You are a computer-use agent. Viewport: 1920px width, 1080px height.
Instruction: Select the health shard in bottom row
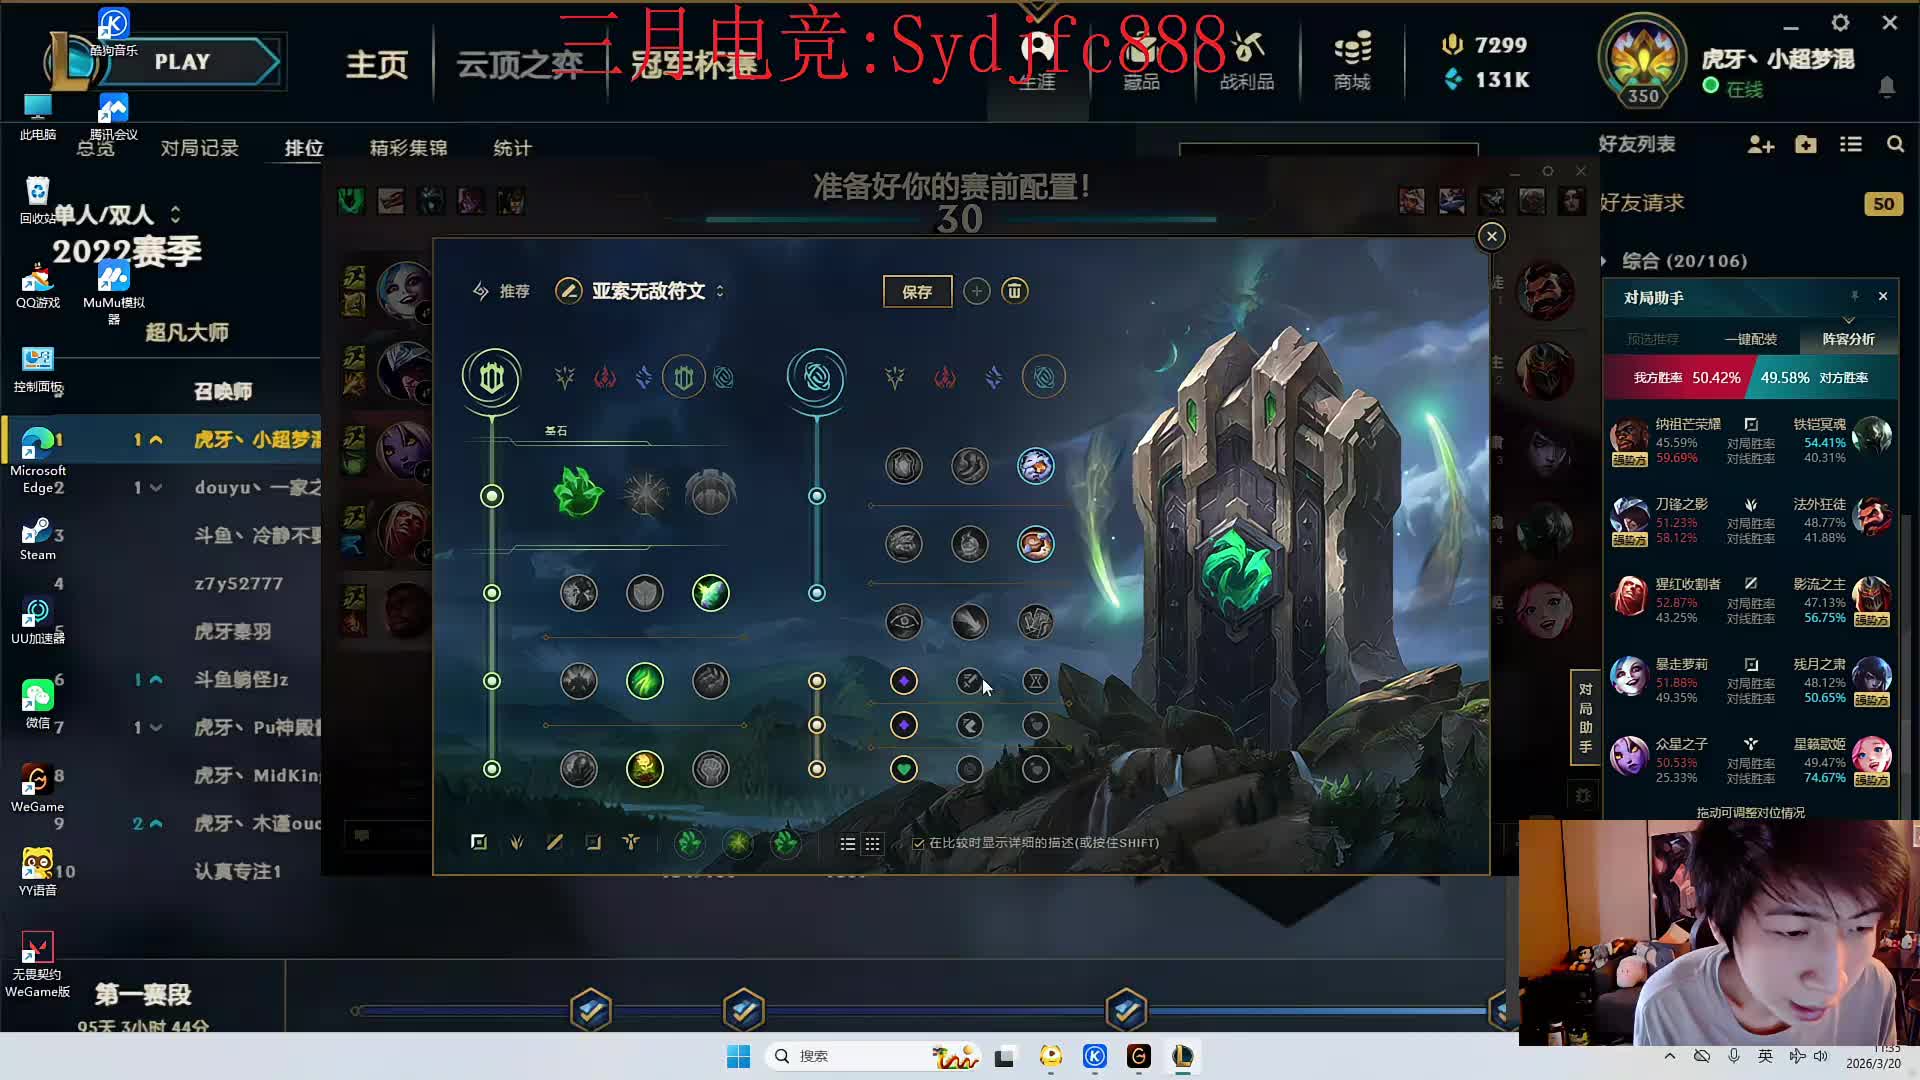point(903,769)
